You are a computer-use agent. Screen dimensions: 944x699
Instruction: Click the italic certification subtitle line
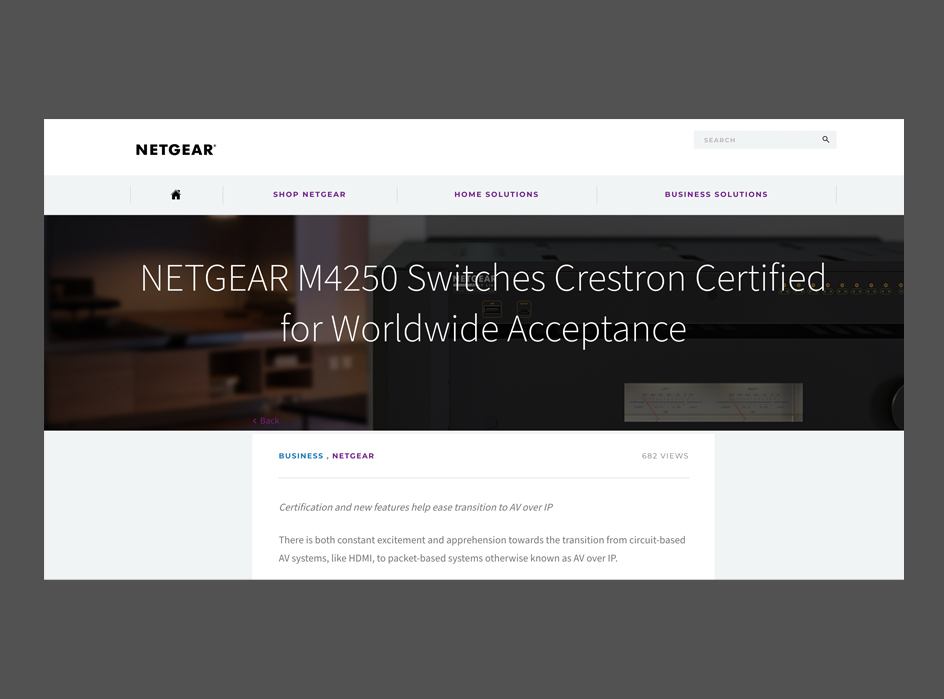click(415, 508)
